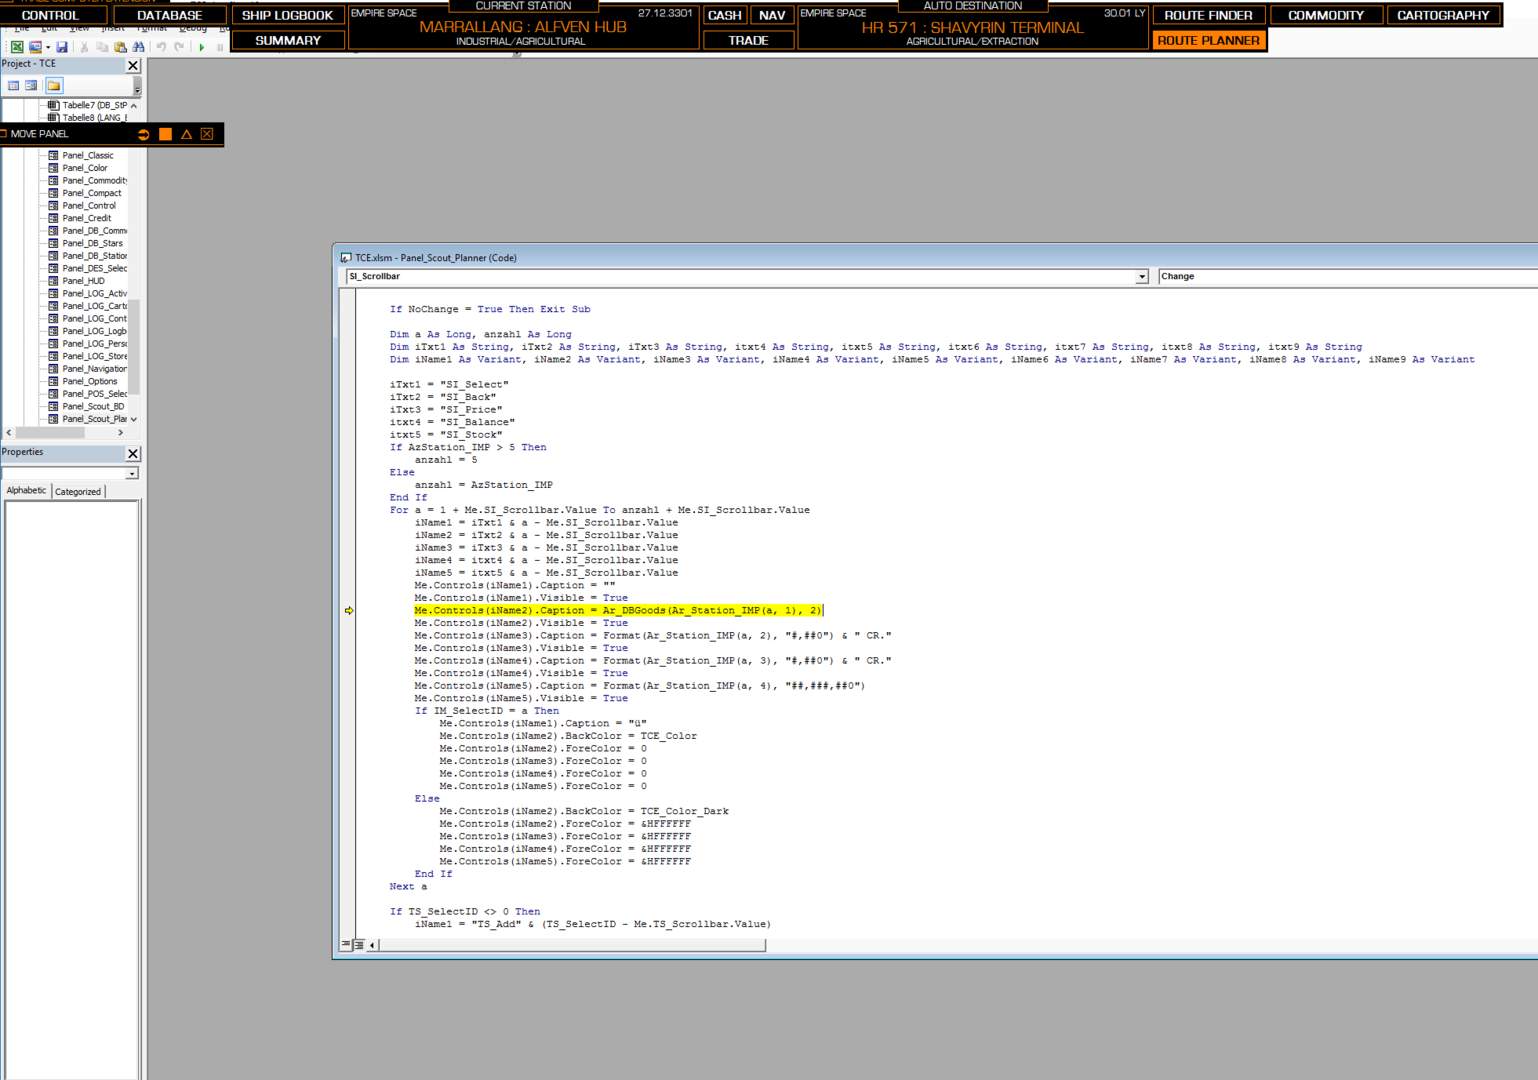Click the Redo arrow icon
Screen dimensions: 1538x1080
click(179, 47)
